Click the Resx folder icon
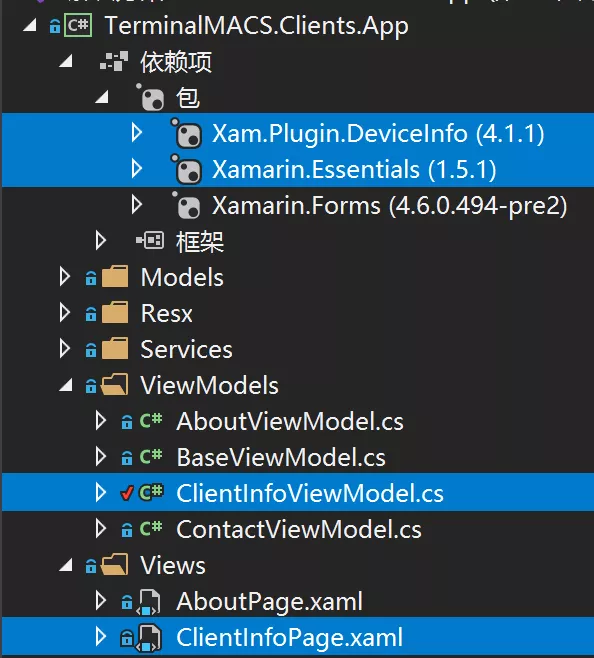The image size is (594, 658). (115, 313)
